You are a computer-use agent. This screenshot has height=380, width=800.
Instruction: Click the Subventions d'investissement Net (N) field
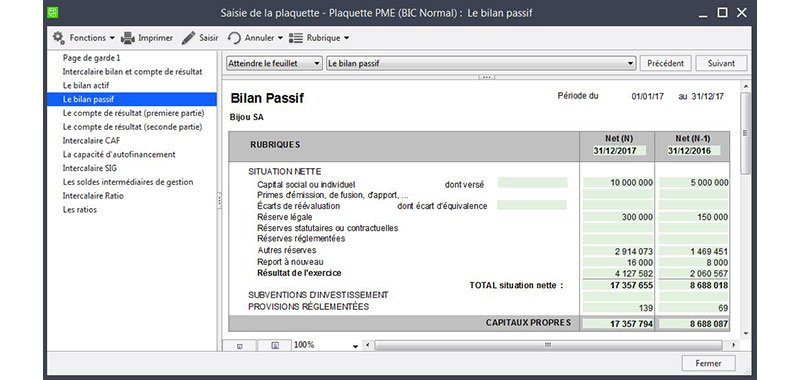[618, 296]
